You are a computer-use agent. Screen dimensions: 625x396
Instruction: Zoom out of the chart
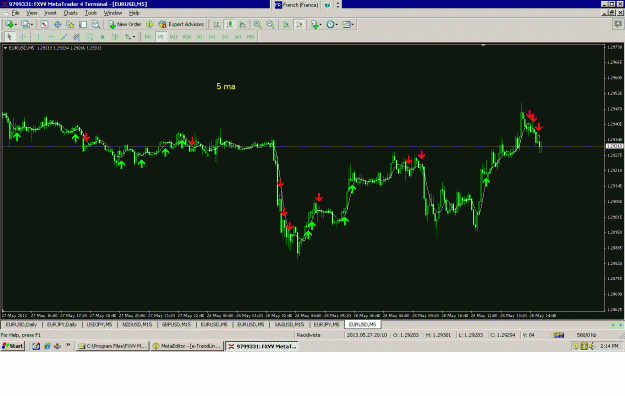(x=270, y=24)
